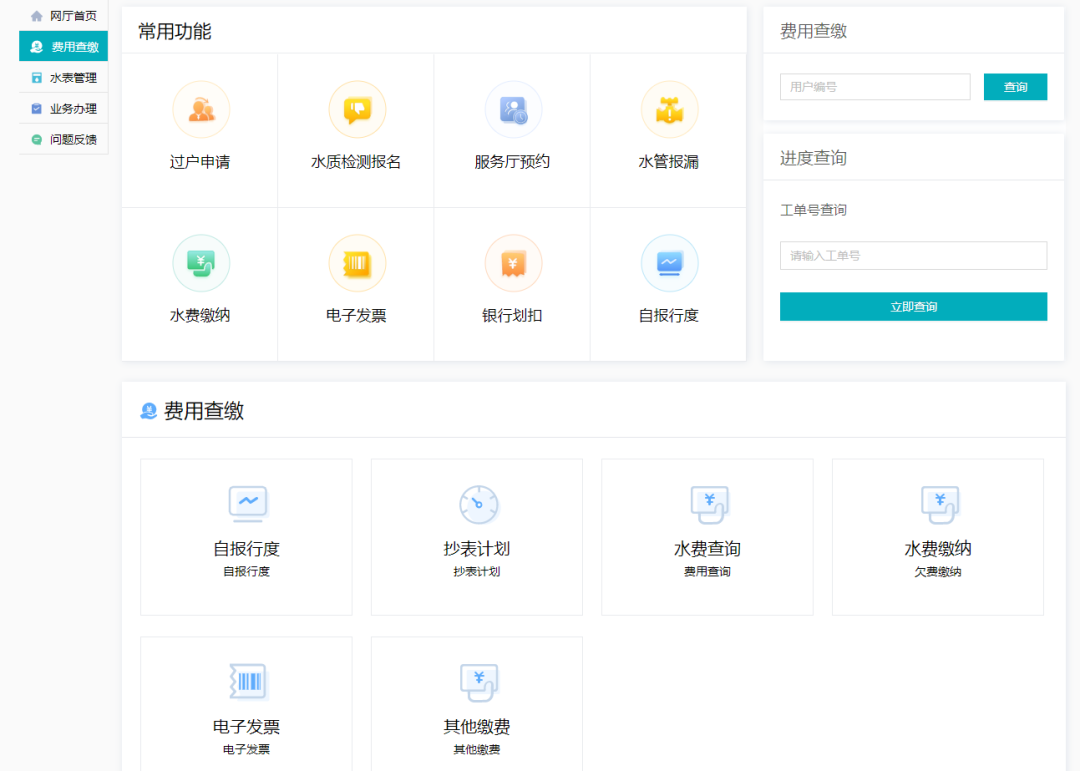The width and height of the screenshot is (1080, 771).
Task: Select the 水管报漏 icon
Action: click(669, 110)
